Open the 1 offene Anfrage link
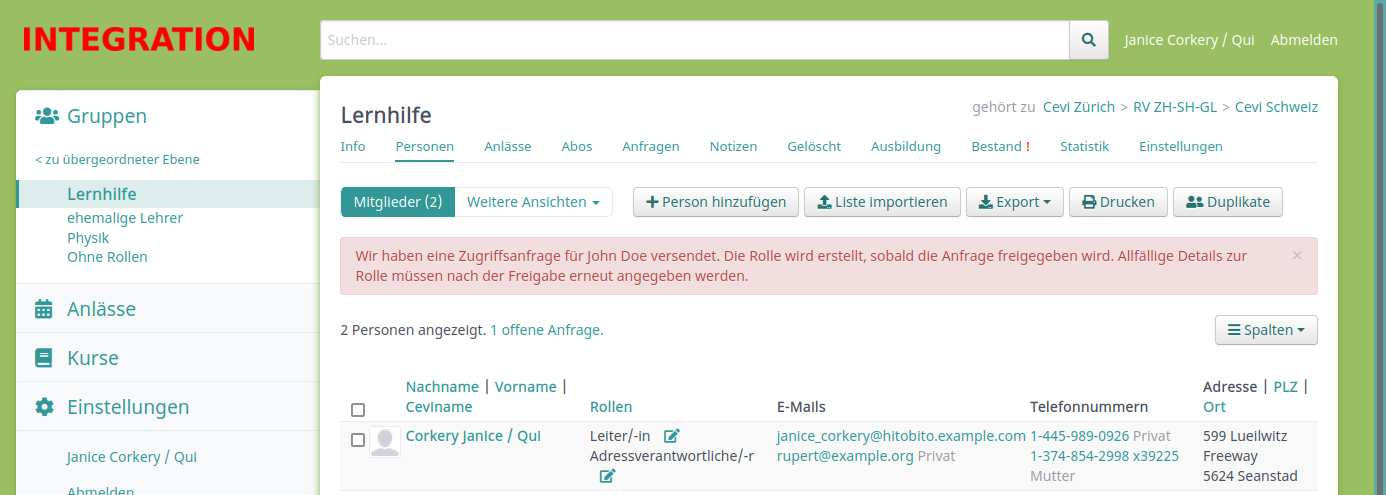1386x495 pixels. point(546,329)
